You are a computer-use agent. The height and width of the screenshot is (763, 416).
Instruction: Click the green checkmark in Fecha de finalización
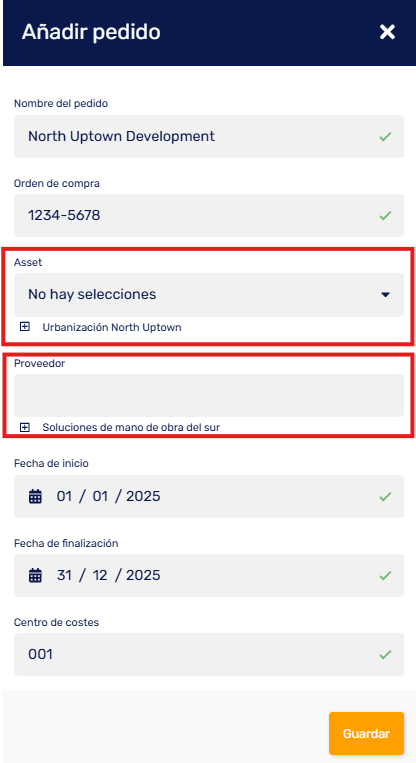385,575
